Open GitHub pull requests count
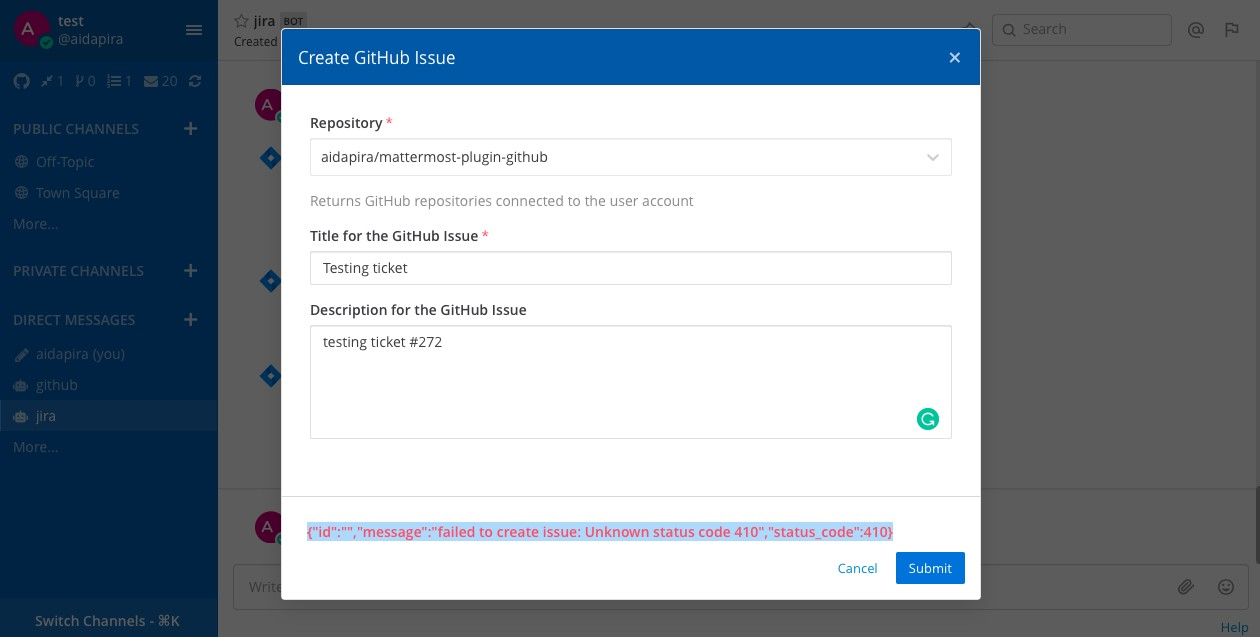The width and height of the screenshot is (1260, 637). [x=52, y=81]
